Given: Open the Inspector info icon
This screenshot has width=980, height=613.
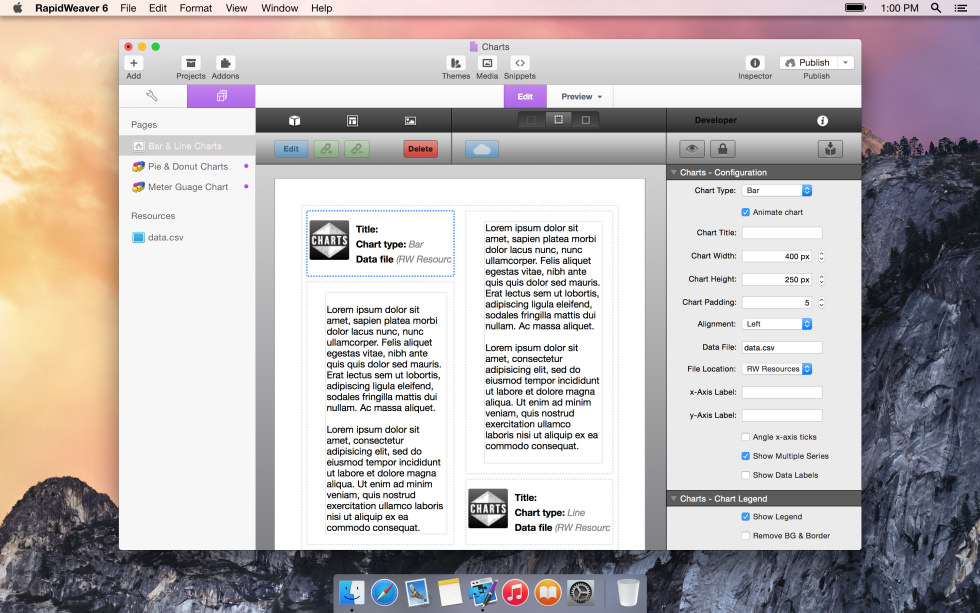Looking at the screenshot, I should click(x=755, y=63).
